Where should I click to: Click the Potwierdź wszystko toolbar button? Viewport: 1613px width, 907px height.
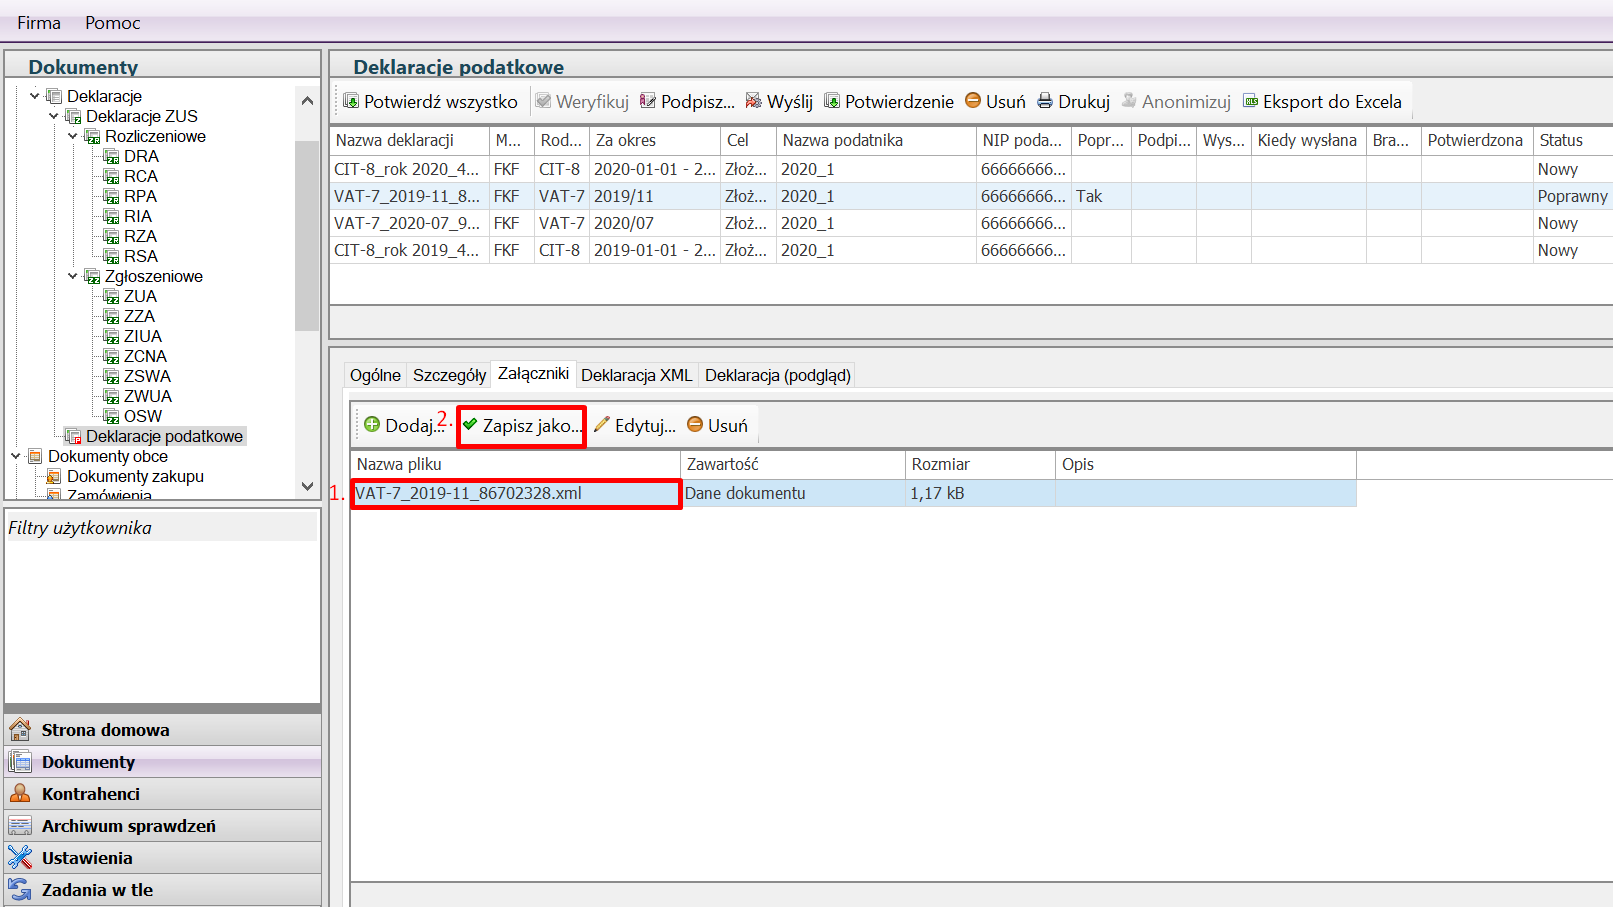[x=431, y=102]
